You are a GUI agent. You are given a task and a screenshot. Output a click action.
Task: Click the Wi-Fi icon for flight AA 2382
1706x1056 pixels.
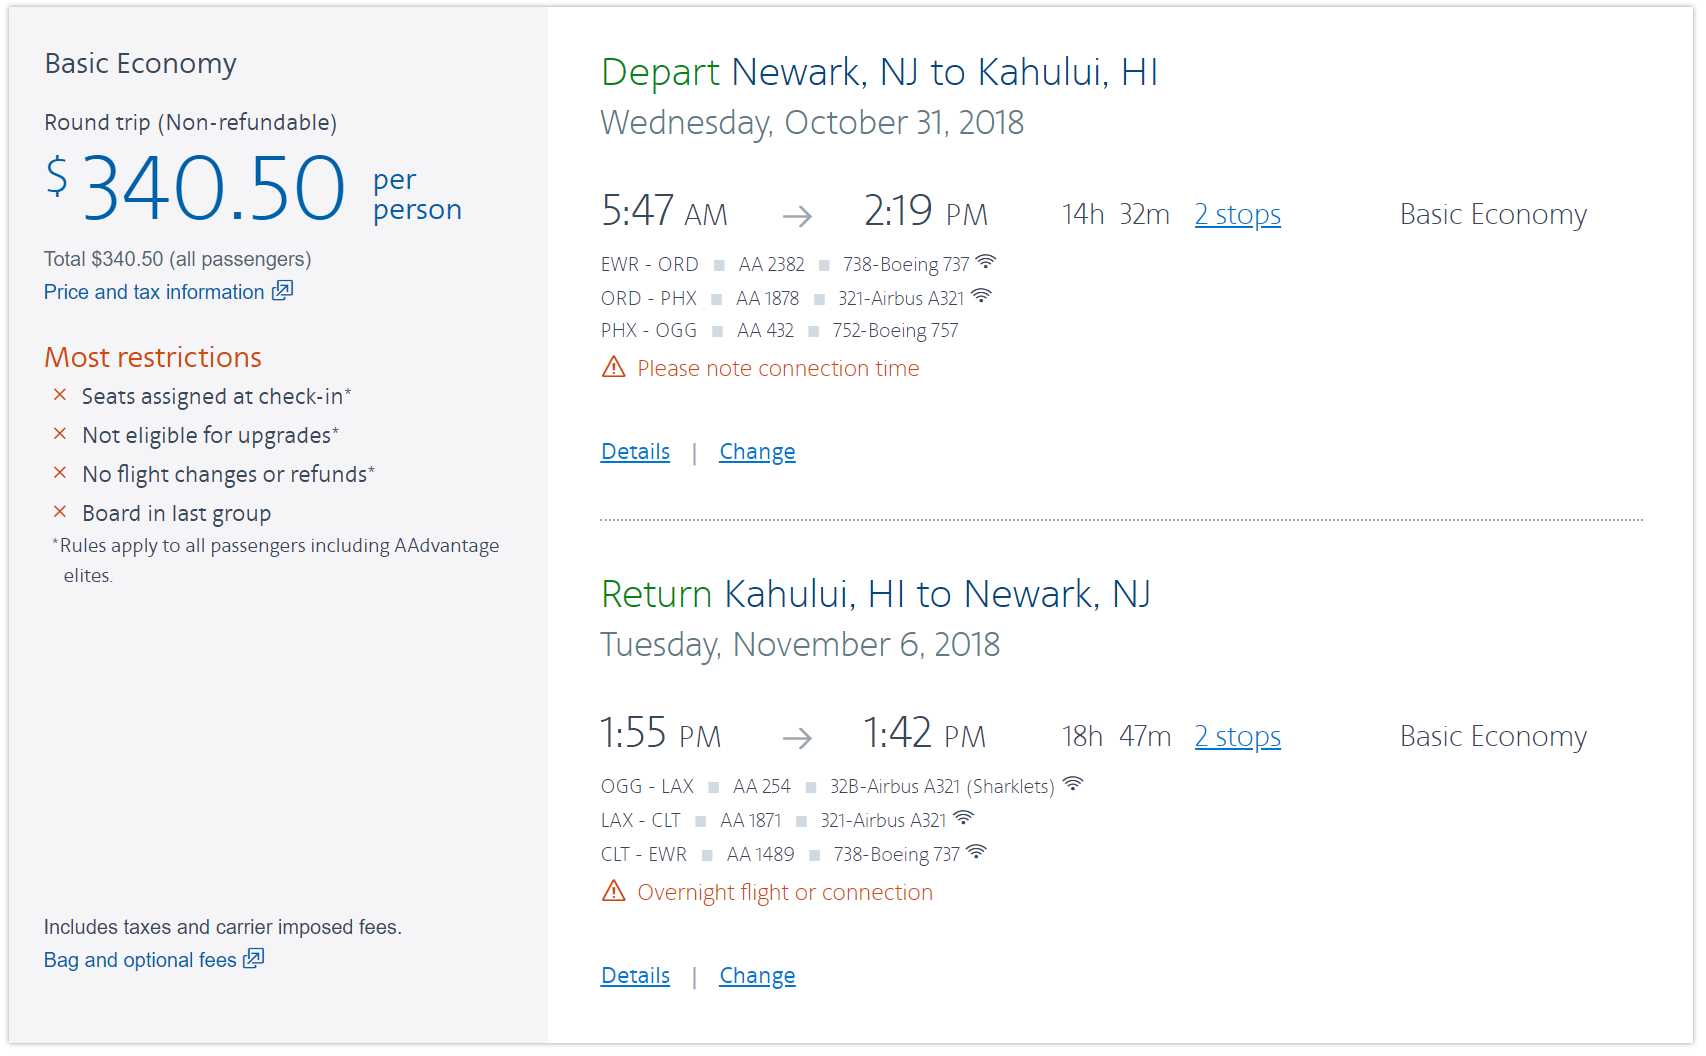tap(986, 262)
